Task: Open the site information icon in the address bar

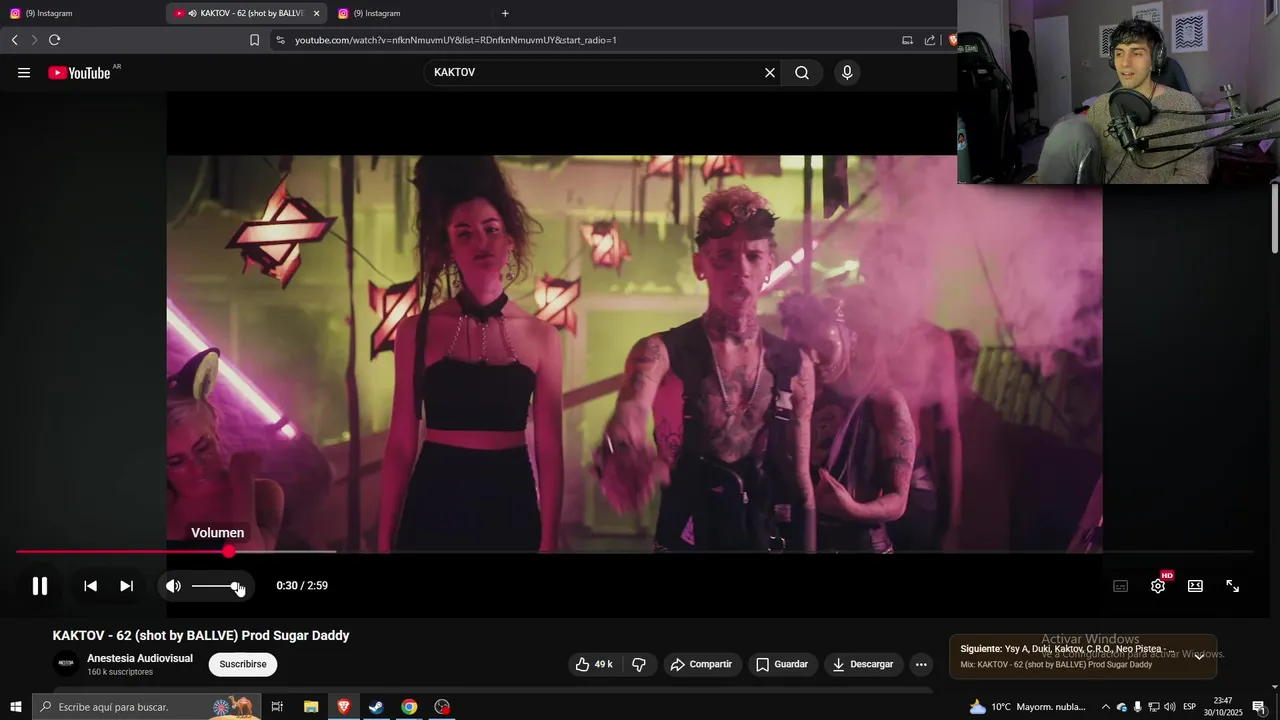Action: coord(280,40)
